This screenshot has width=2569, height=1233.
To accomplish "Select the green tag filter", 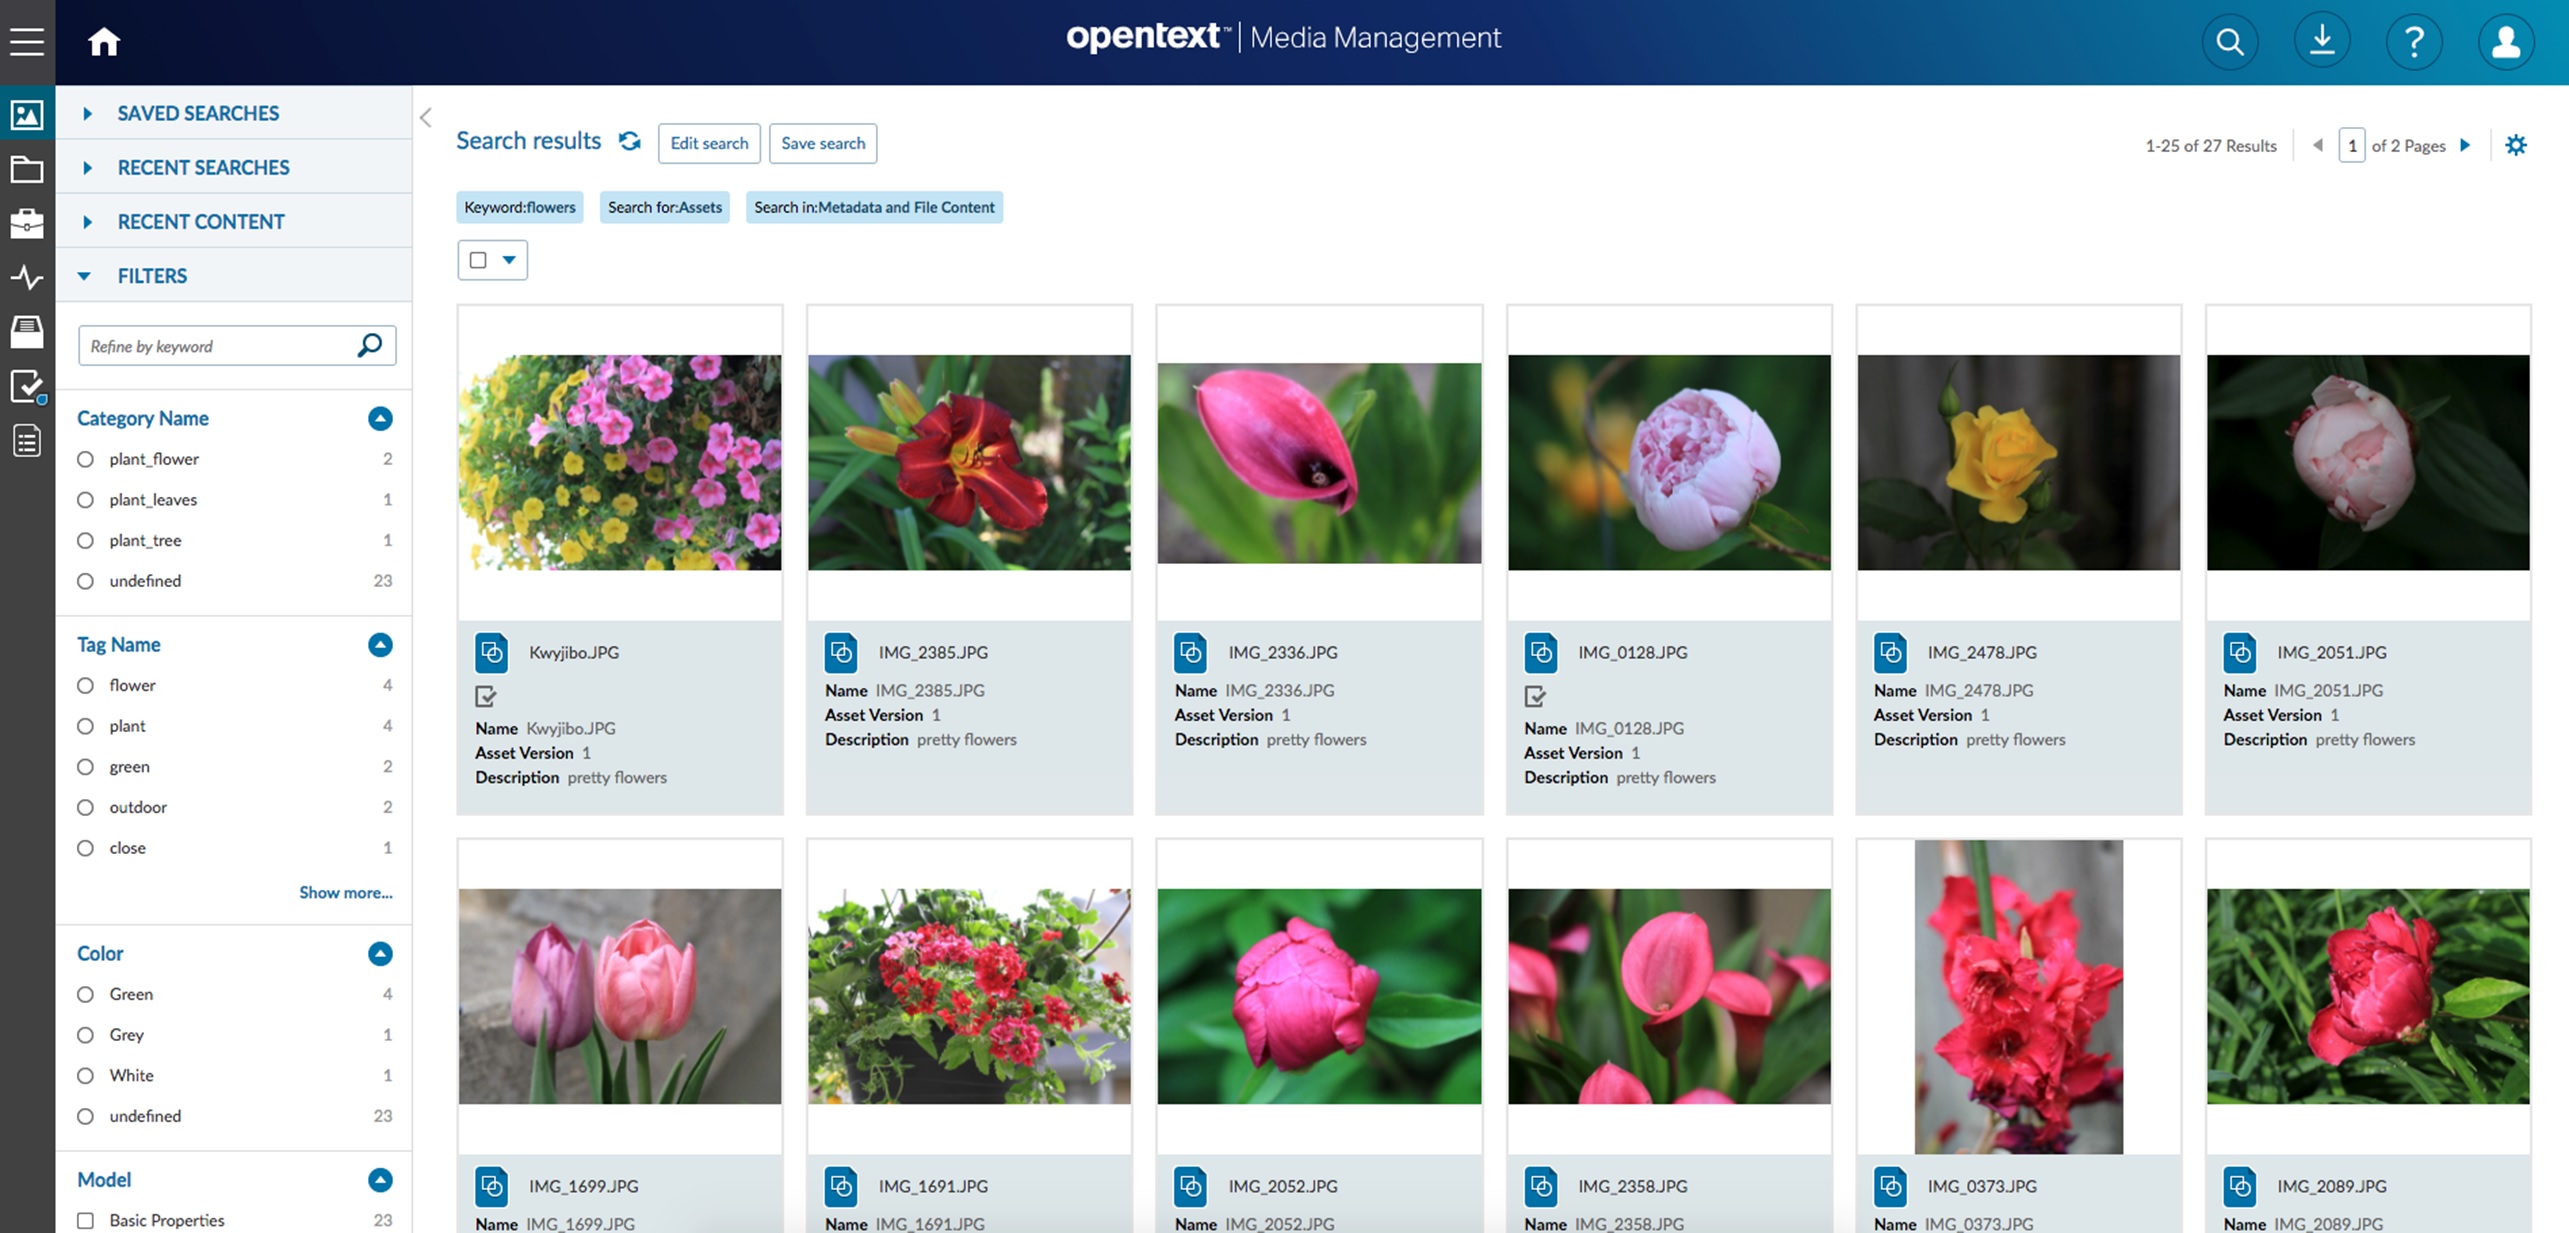I will click(85, 767).
